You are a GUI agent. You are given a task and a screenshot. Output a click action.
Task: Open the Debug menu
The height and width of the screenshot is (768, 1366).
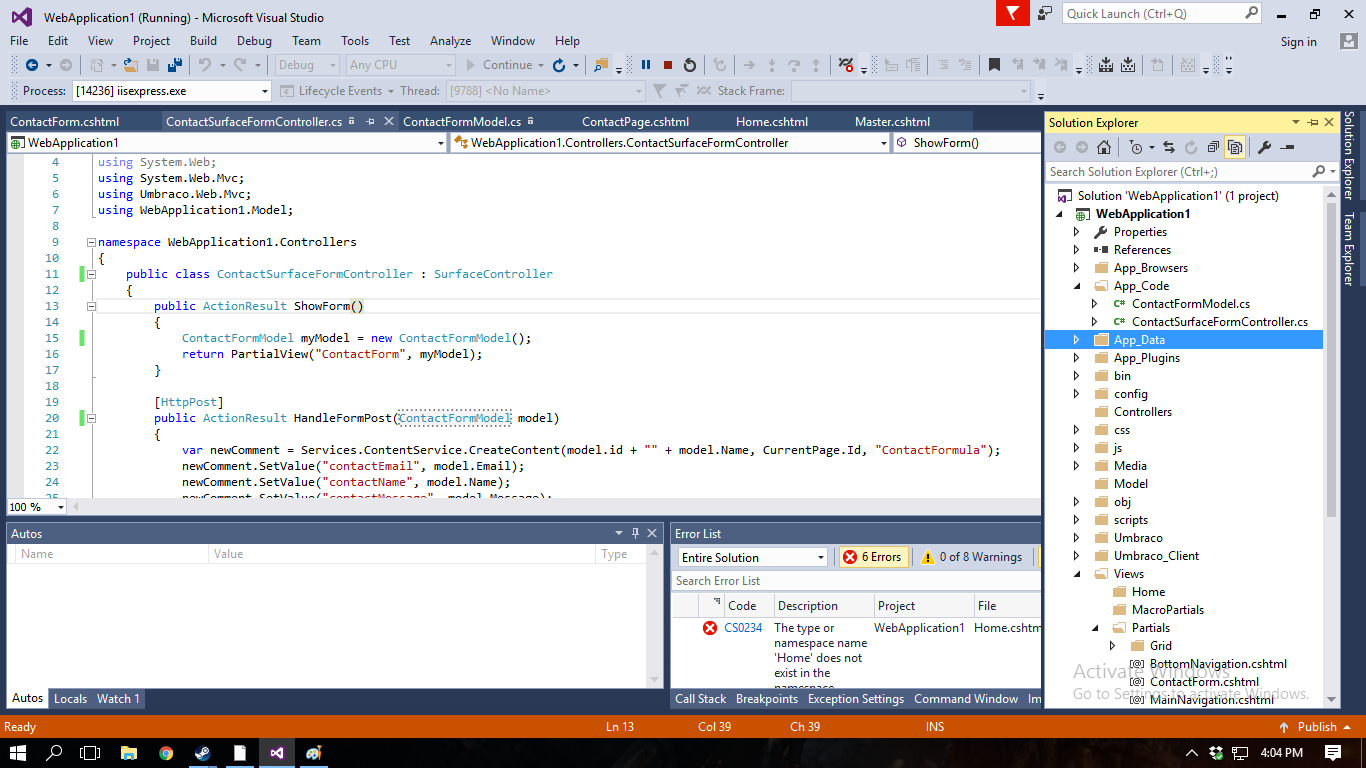coord(254,41)
